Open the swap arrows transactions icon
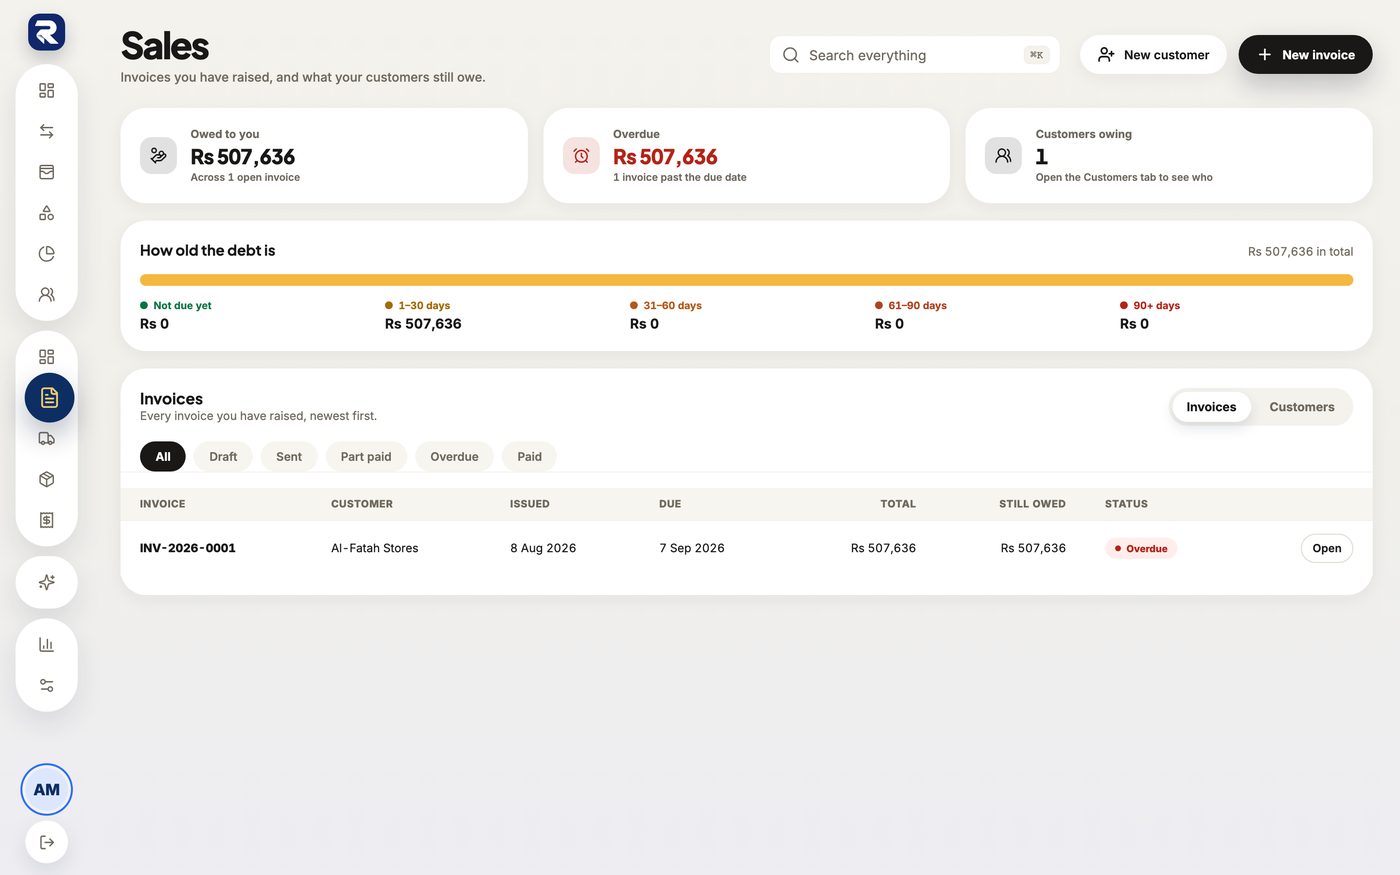This screenshot has width=1400, height=875. (46, 131)
